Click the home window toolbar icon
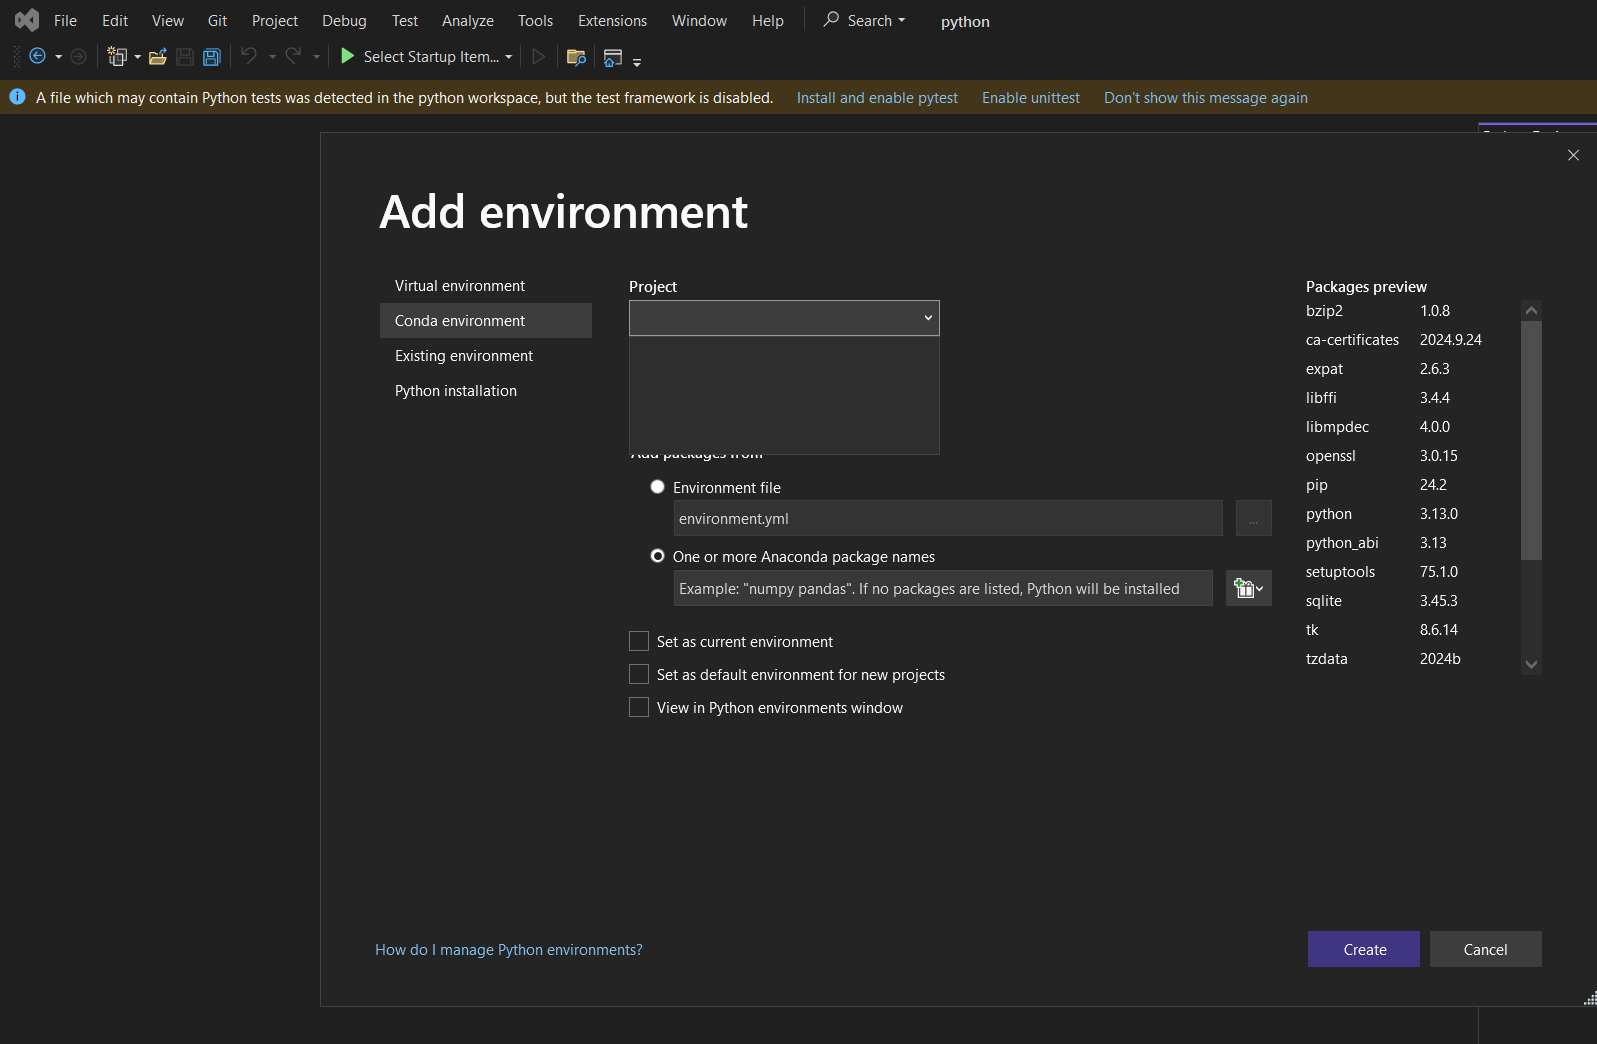The height and width of the screenshot is (1044, 1597). click(x=613, y=58)
